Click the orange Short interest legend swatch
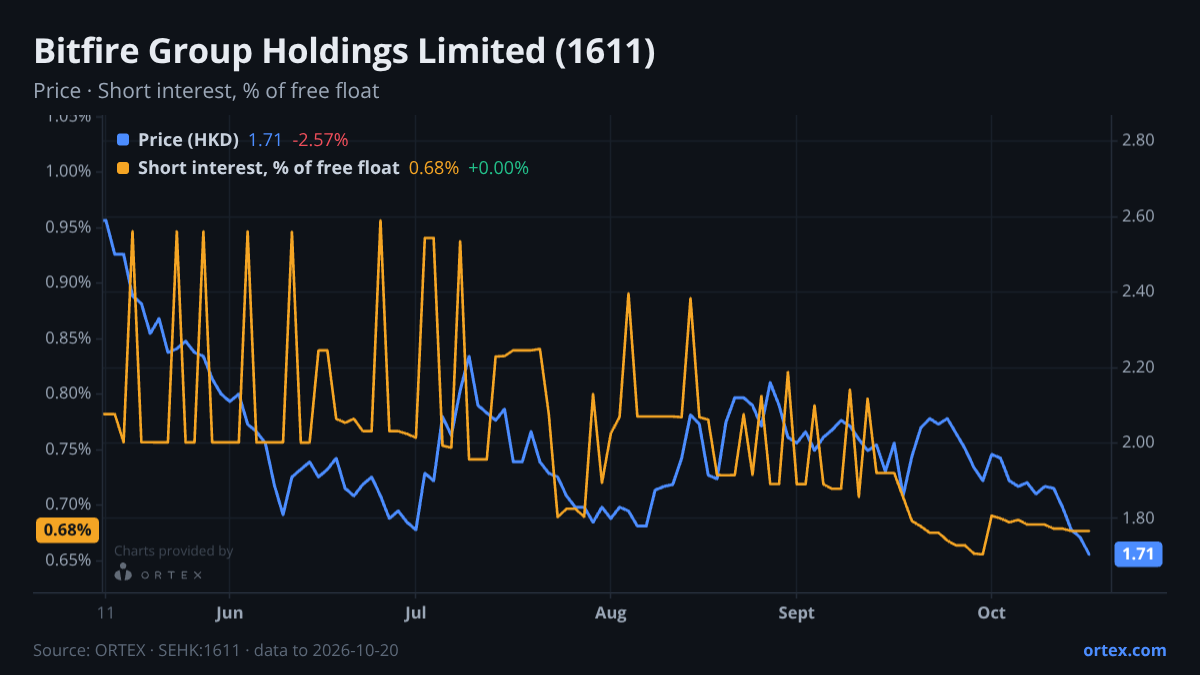 click(123, 168)
